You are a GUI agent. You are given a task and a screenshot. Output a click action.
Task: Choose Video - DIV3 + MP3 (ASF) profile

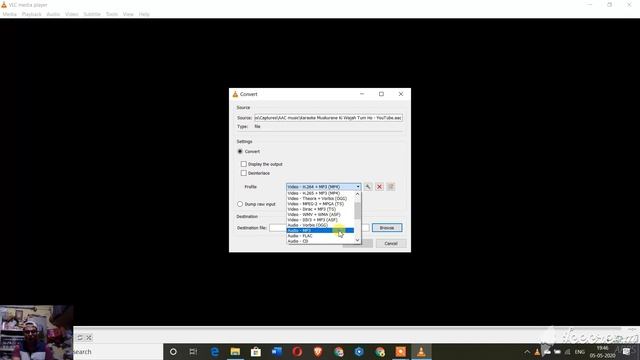point(320,220)
